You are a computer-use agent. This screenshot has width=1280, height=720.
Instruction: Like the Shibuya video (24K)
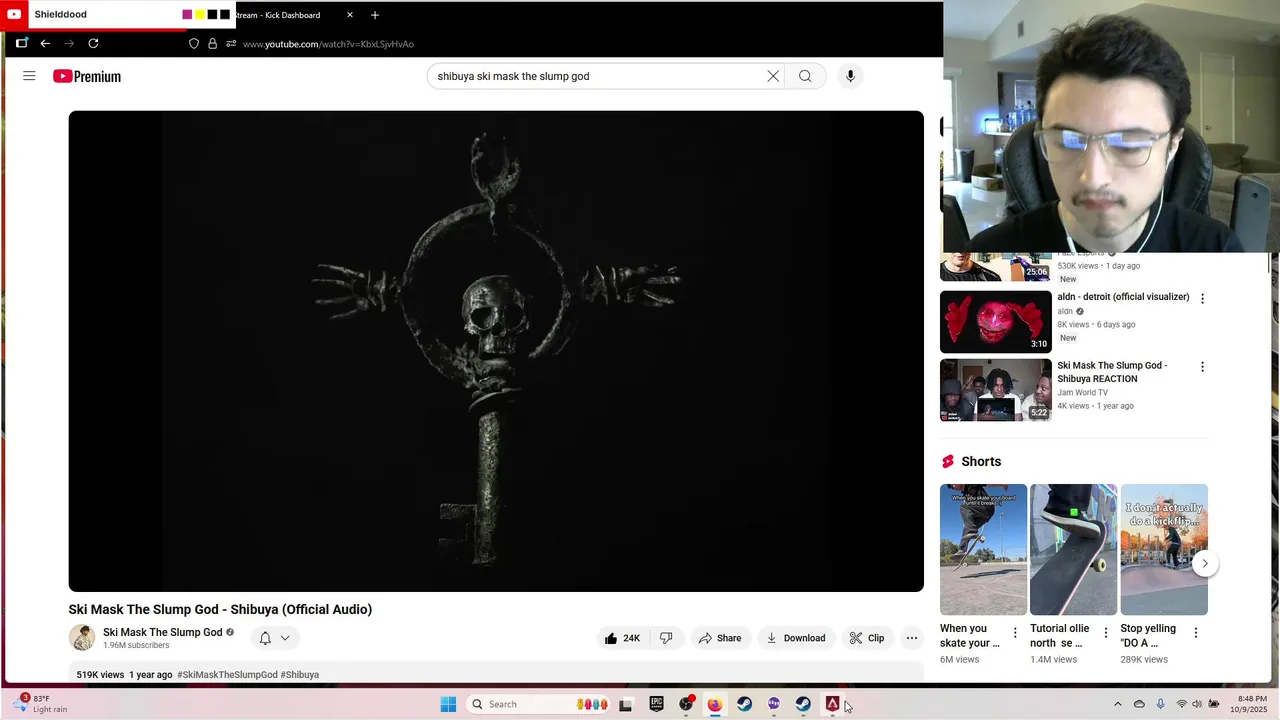coord(622,638)
